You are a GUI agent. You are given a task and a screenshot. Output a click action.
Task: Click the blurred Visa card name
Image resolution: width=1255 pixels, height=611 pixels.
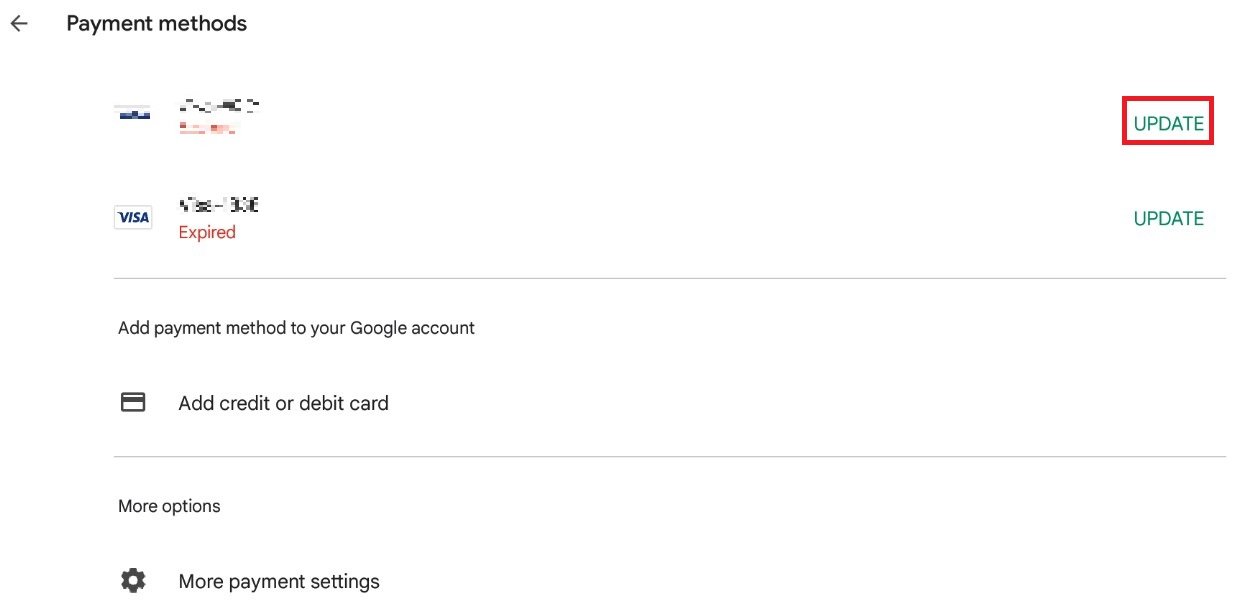tap(218, 205)
